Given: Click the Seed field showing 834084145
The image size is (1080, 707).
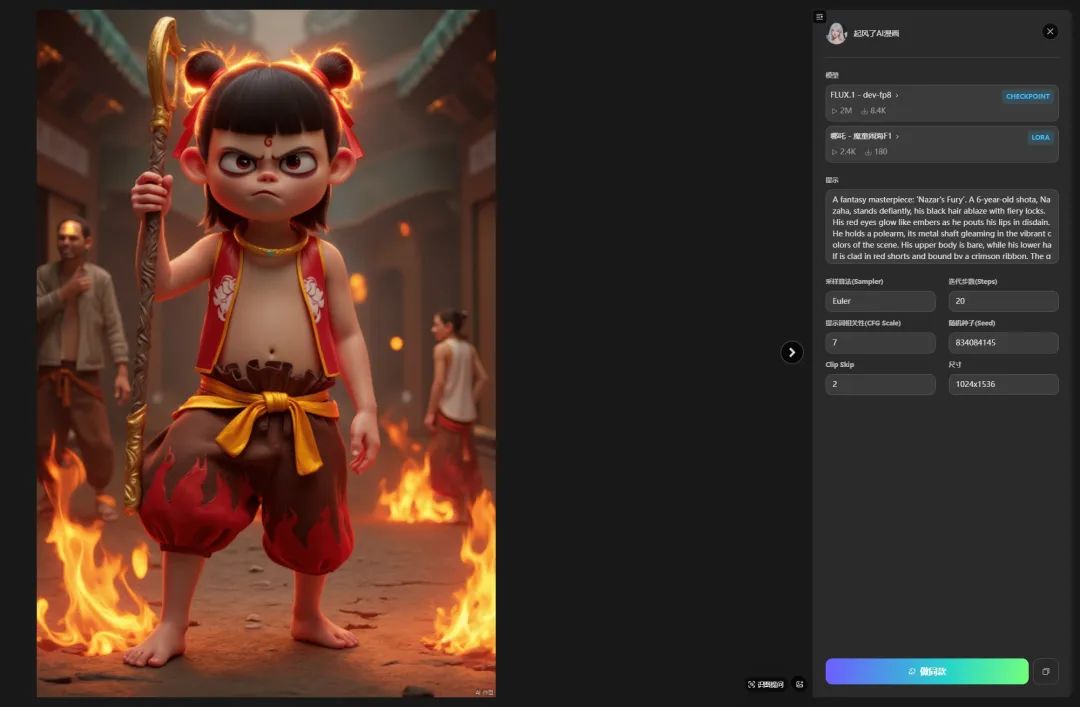Looking at the screenshot, I should [1003, 342].
